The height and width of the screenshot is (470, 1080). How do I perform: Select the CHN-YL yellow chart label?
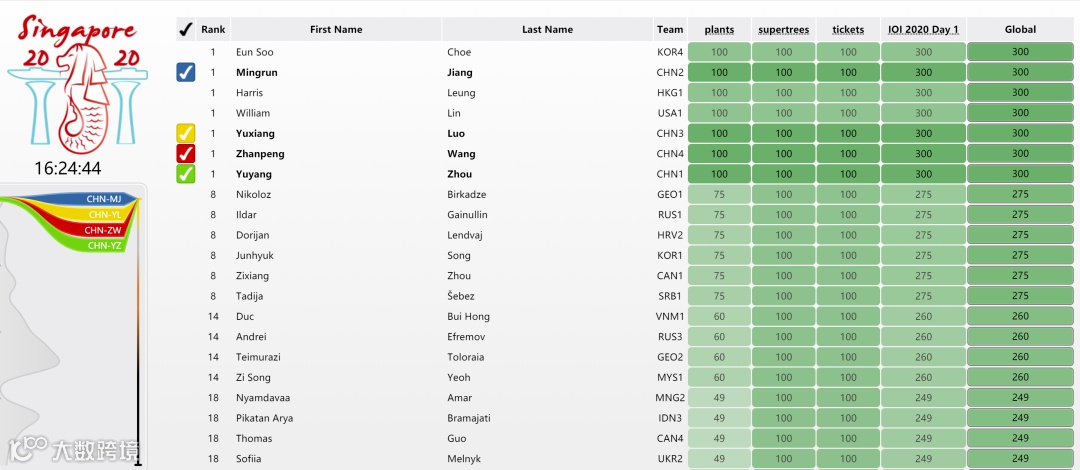[105, 215]
